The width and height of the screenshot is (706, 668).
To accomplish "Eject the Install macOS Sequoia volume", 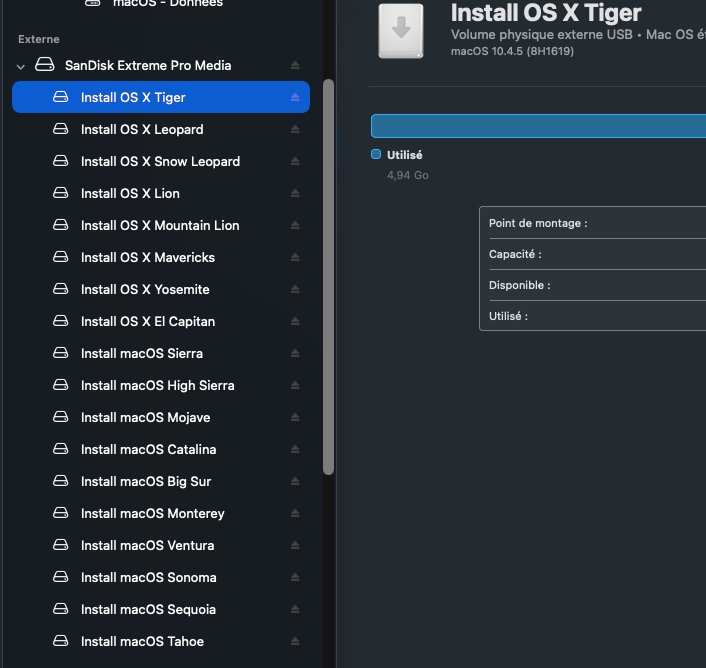I will pyautogui.click(x=295, y=609).
